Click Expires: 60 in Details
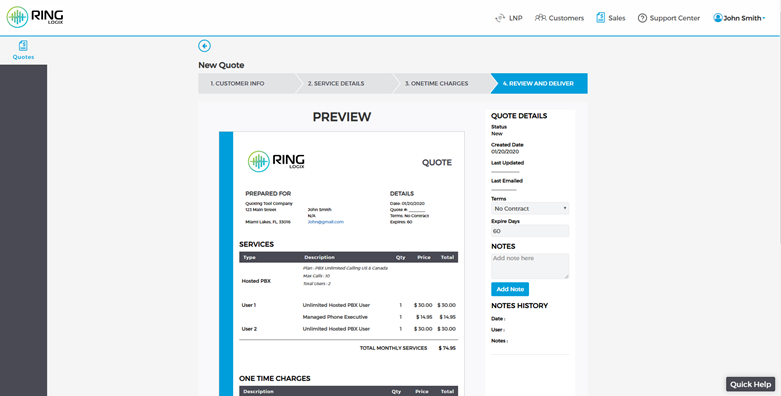 401,222
